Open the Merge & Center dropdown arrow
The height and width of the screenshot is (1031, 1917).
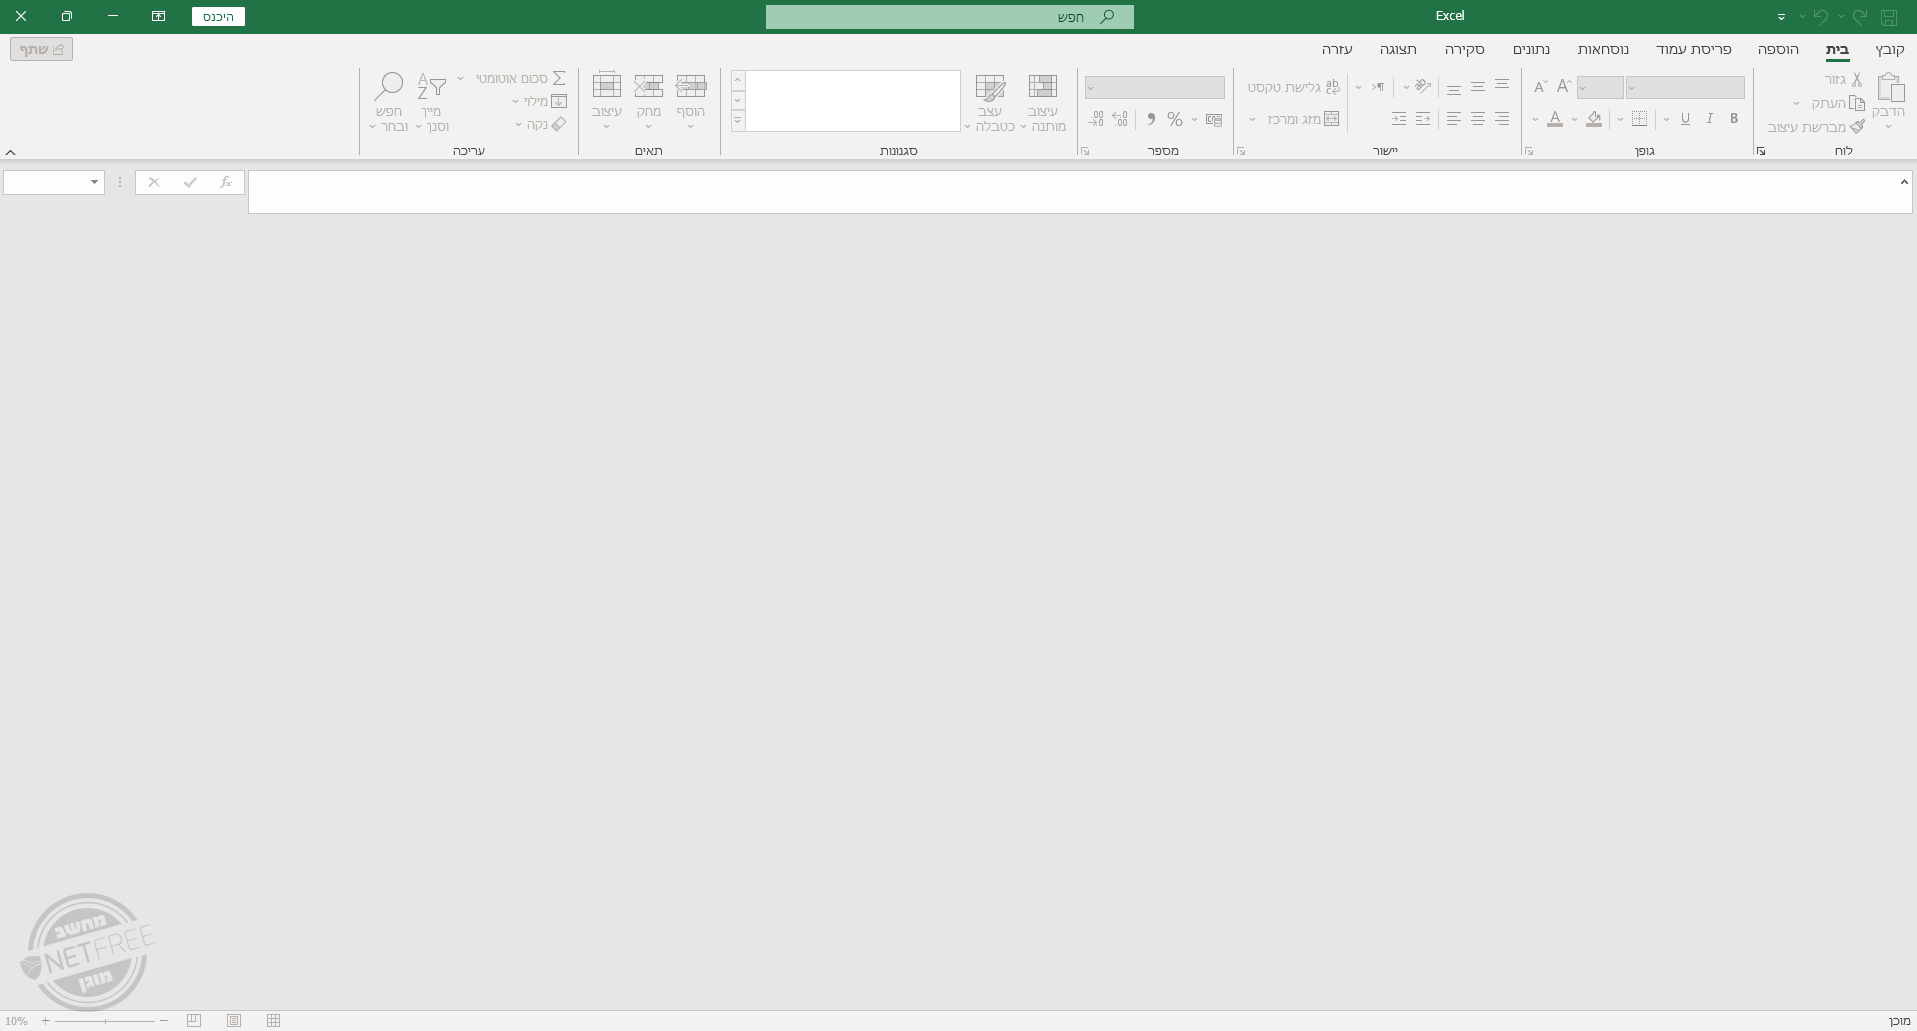1252,119
